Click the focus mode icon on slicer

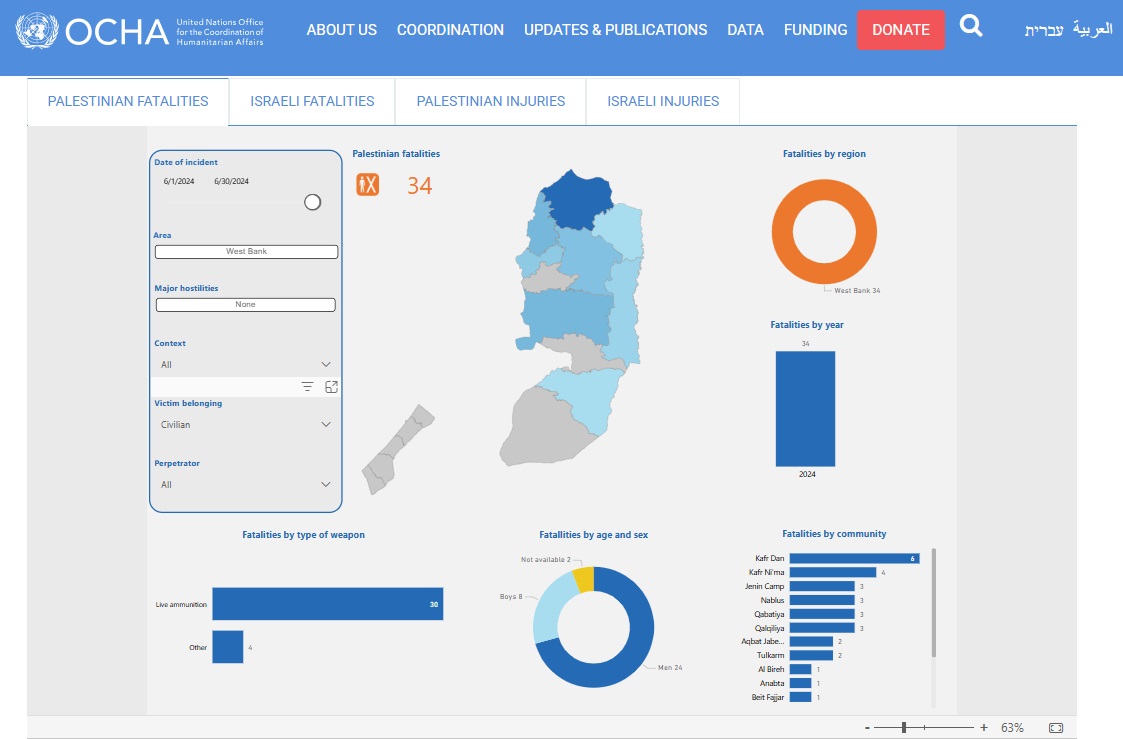(x=331, y=386)
